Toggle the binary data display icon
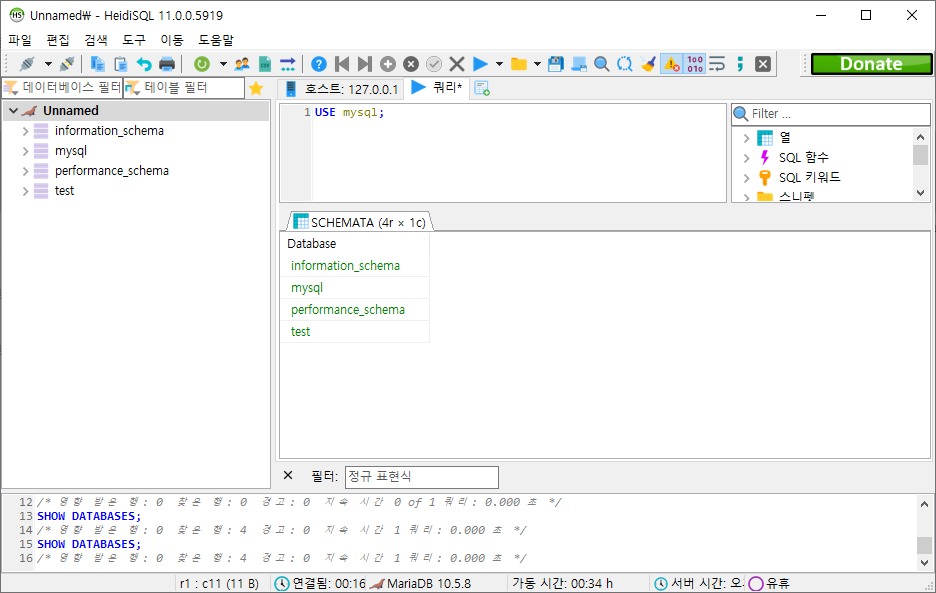The image size is (936, 593). pos(695,64)
